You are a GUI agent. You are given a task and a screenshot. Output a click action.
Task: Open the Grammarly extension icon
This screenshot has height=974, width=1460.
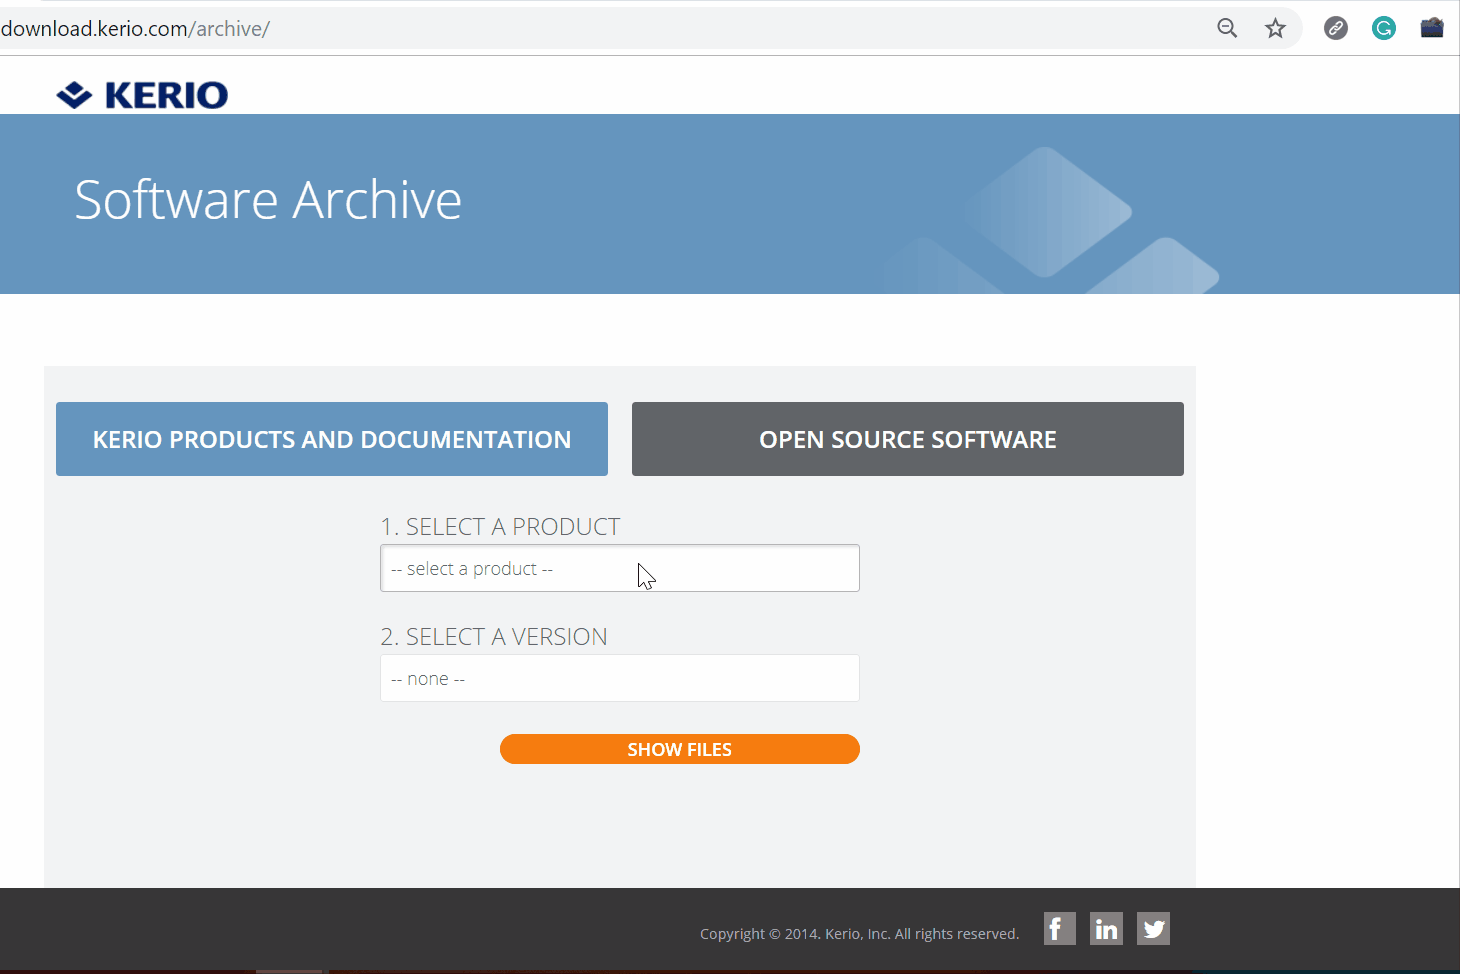point(1384,28)
